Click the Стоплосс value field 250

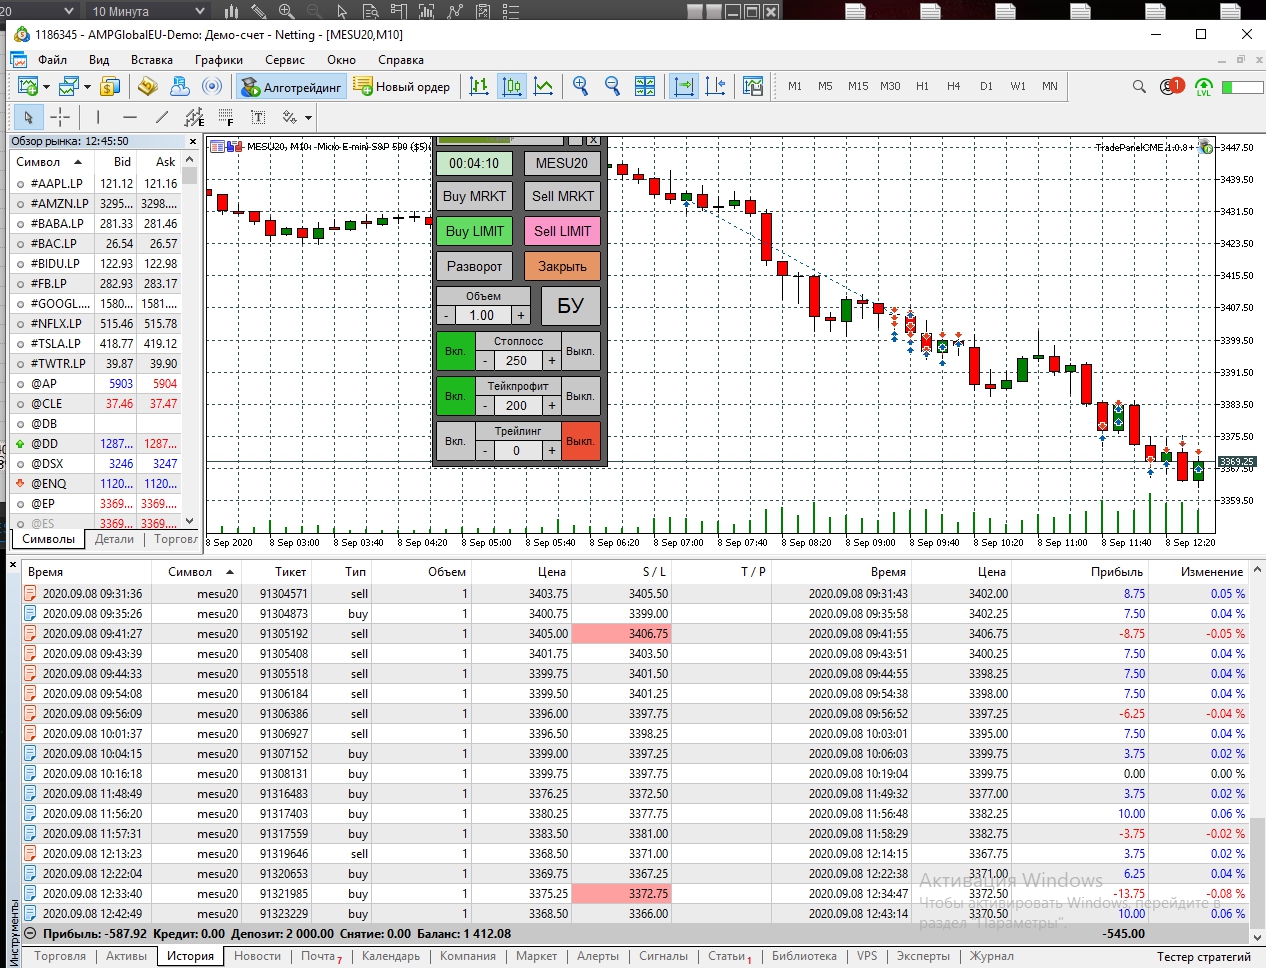pos(516,361)
